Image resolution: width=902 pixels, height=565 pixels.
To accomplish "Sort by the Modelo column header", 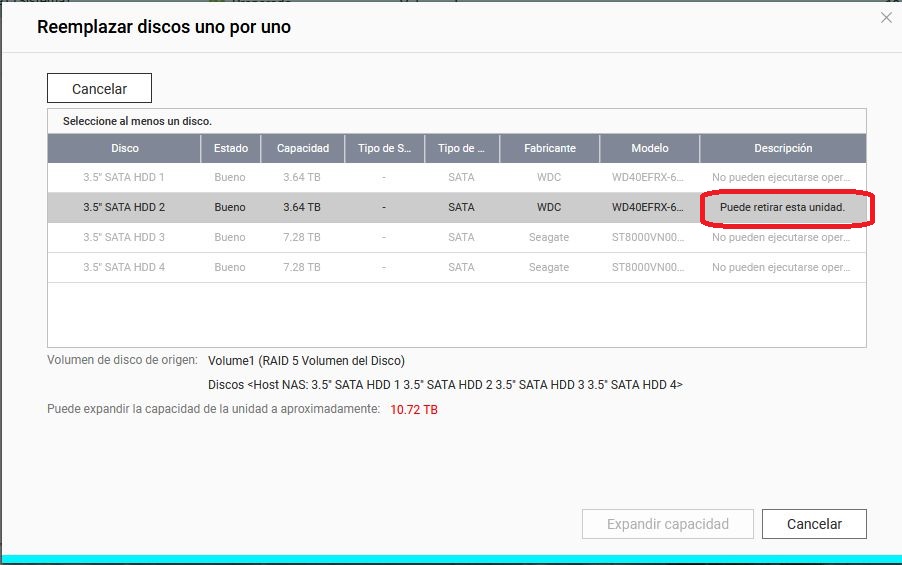I will coord(650,148).
